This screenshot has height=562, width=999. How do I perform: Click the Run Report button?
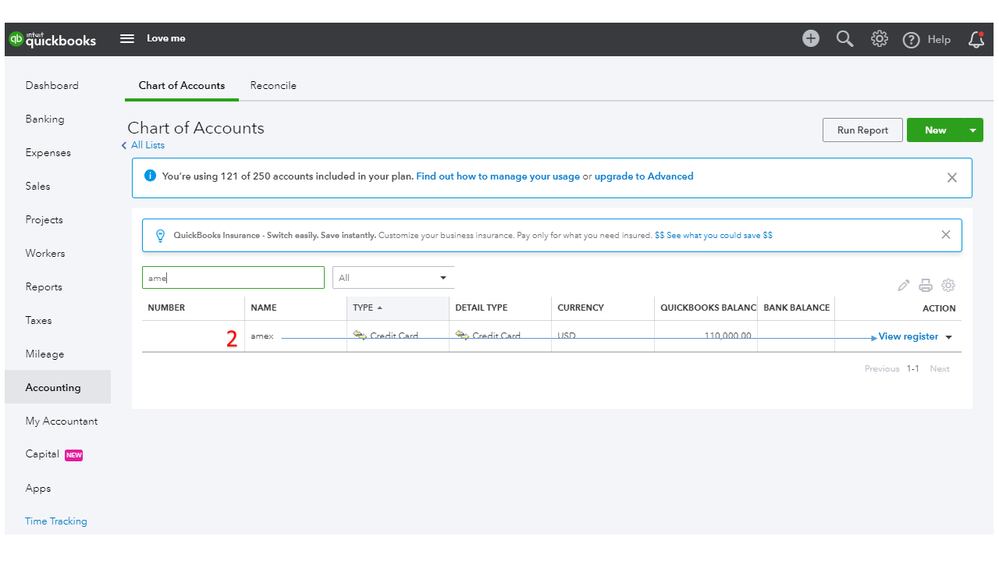[862, 130]
